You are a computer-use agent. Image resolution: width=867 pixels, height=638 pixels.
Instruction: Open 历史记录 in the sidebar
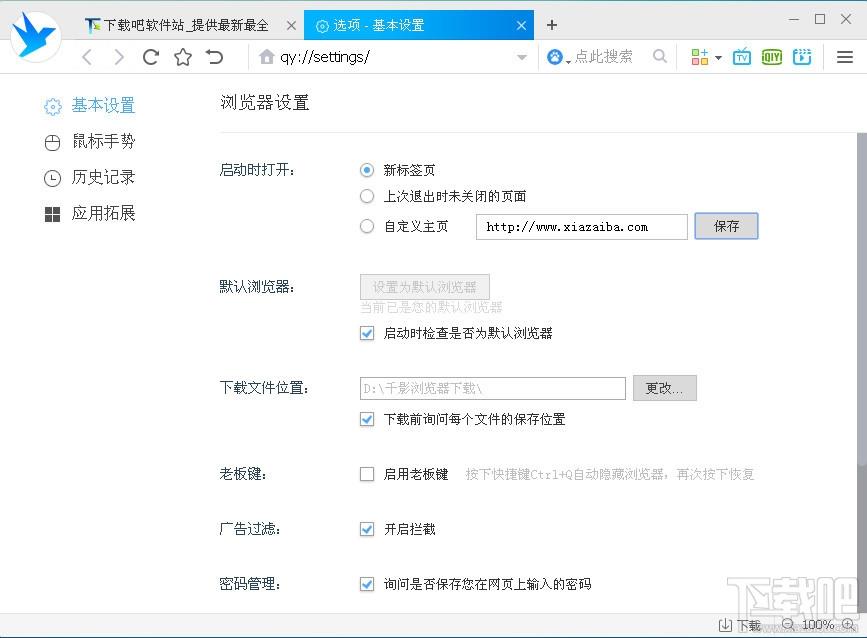[103, 177]
